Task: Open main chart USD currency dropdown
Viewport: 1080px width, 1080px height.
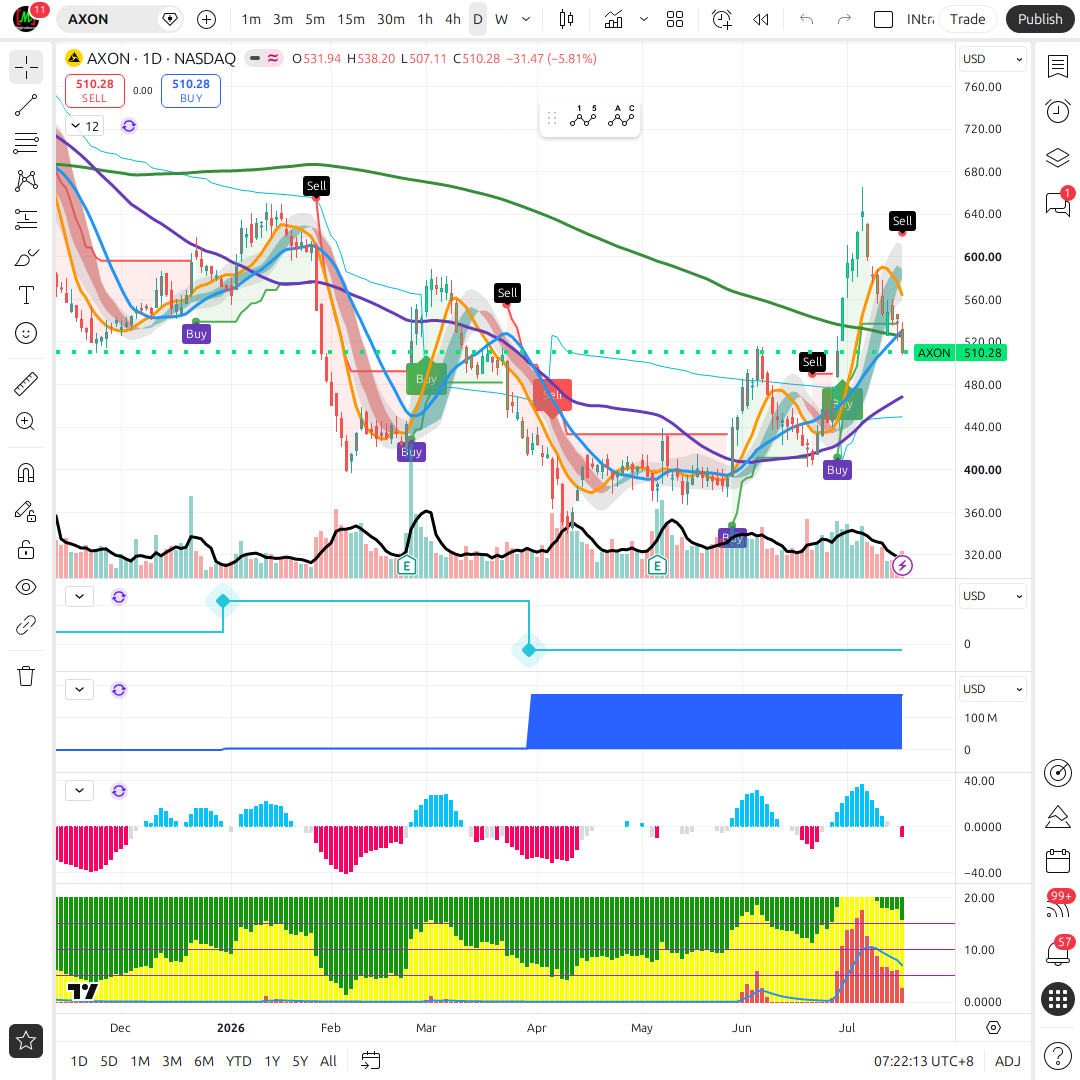Action: click(992, 59)
